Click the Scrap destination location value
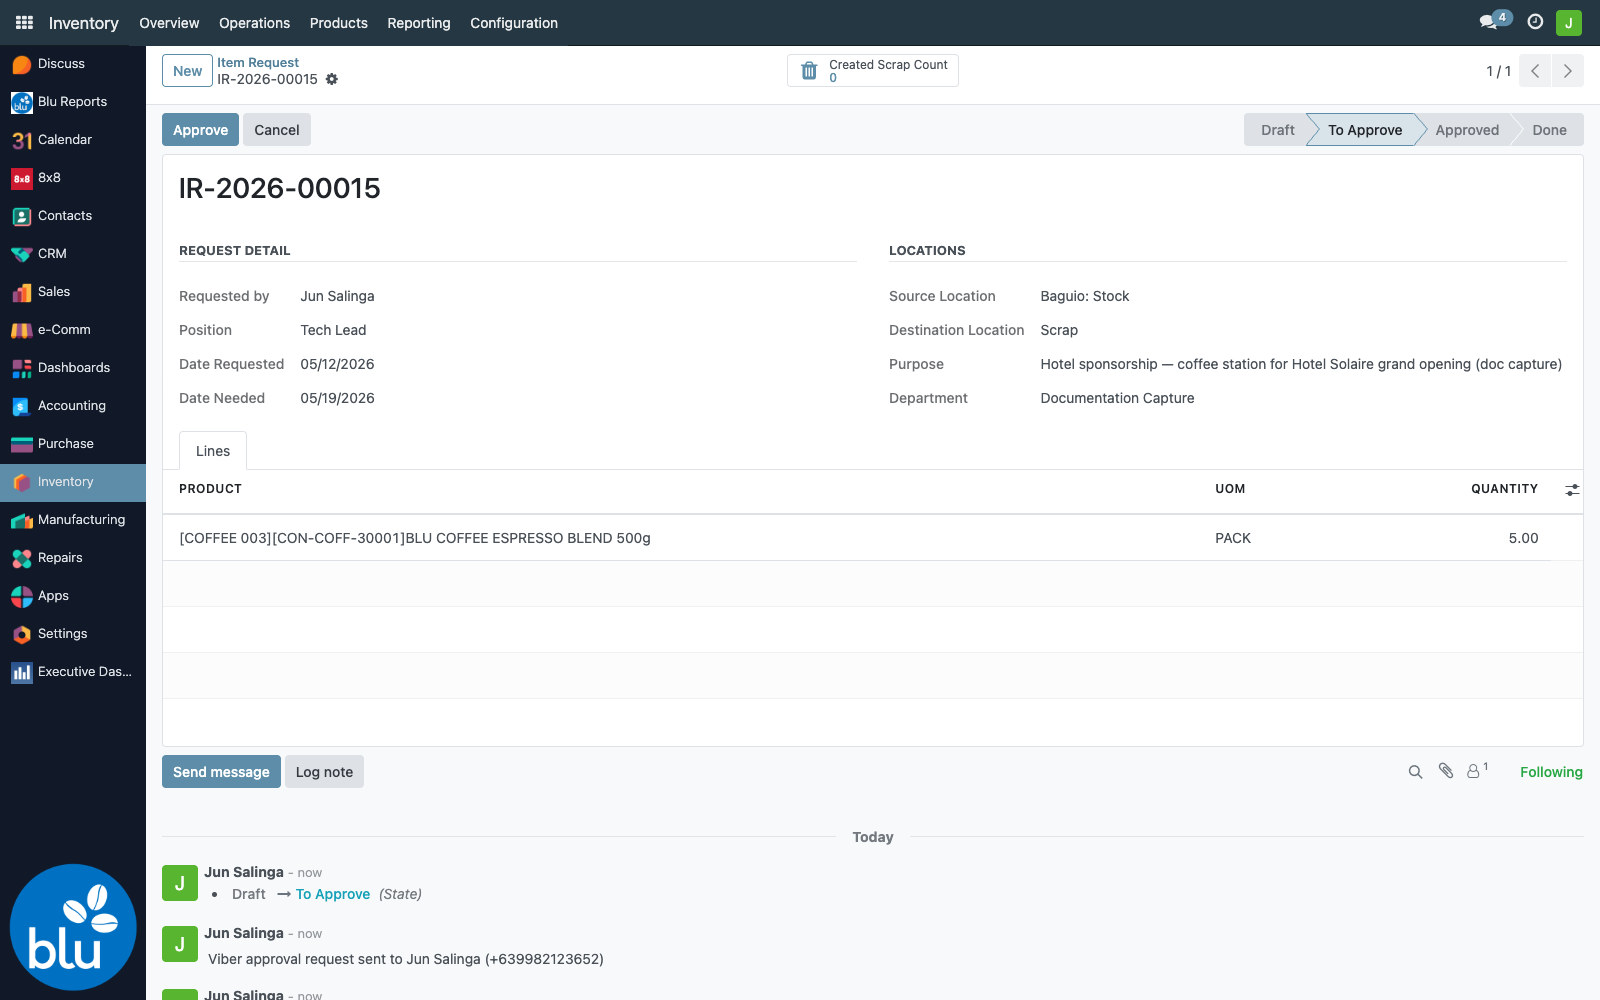This screenshot has height=1000, width=1600. pos(1059,330)
